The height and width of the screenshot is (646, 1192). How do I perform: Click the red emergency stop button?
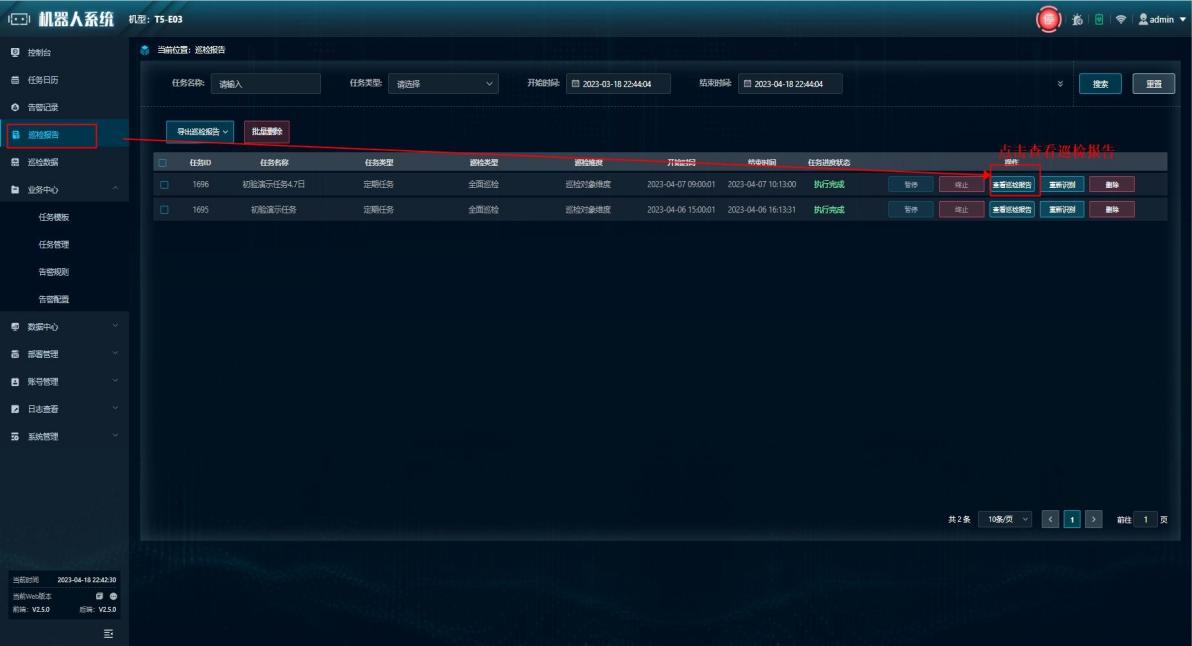click(x=1048, y=19)
